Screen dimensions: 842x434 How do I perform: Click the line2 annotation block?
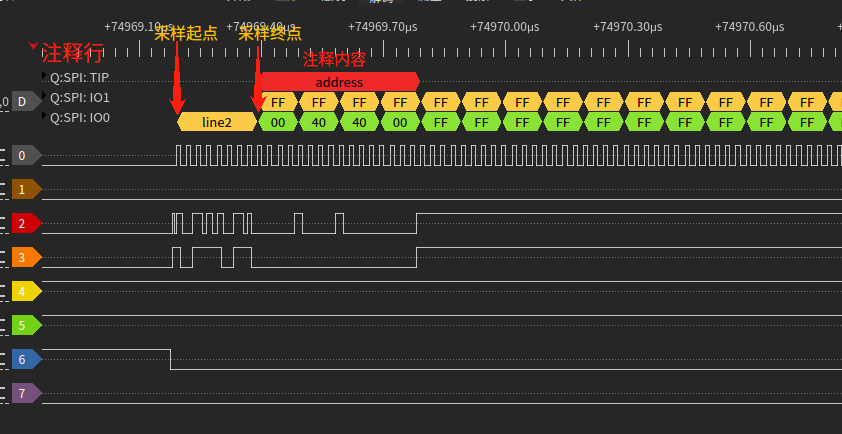pos(217,122)
